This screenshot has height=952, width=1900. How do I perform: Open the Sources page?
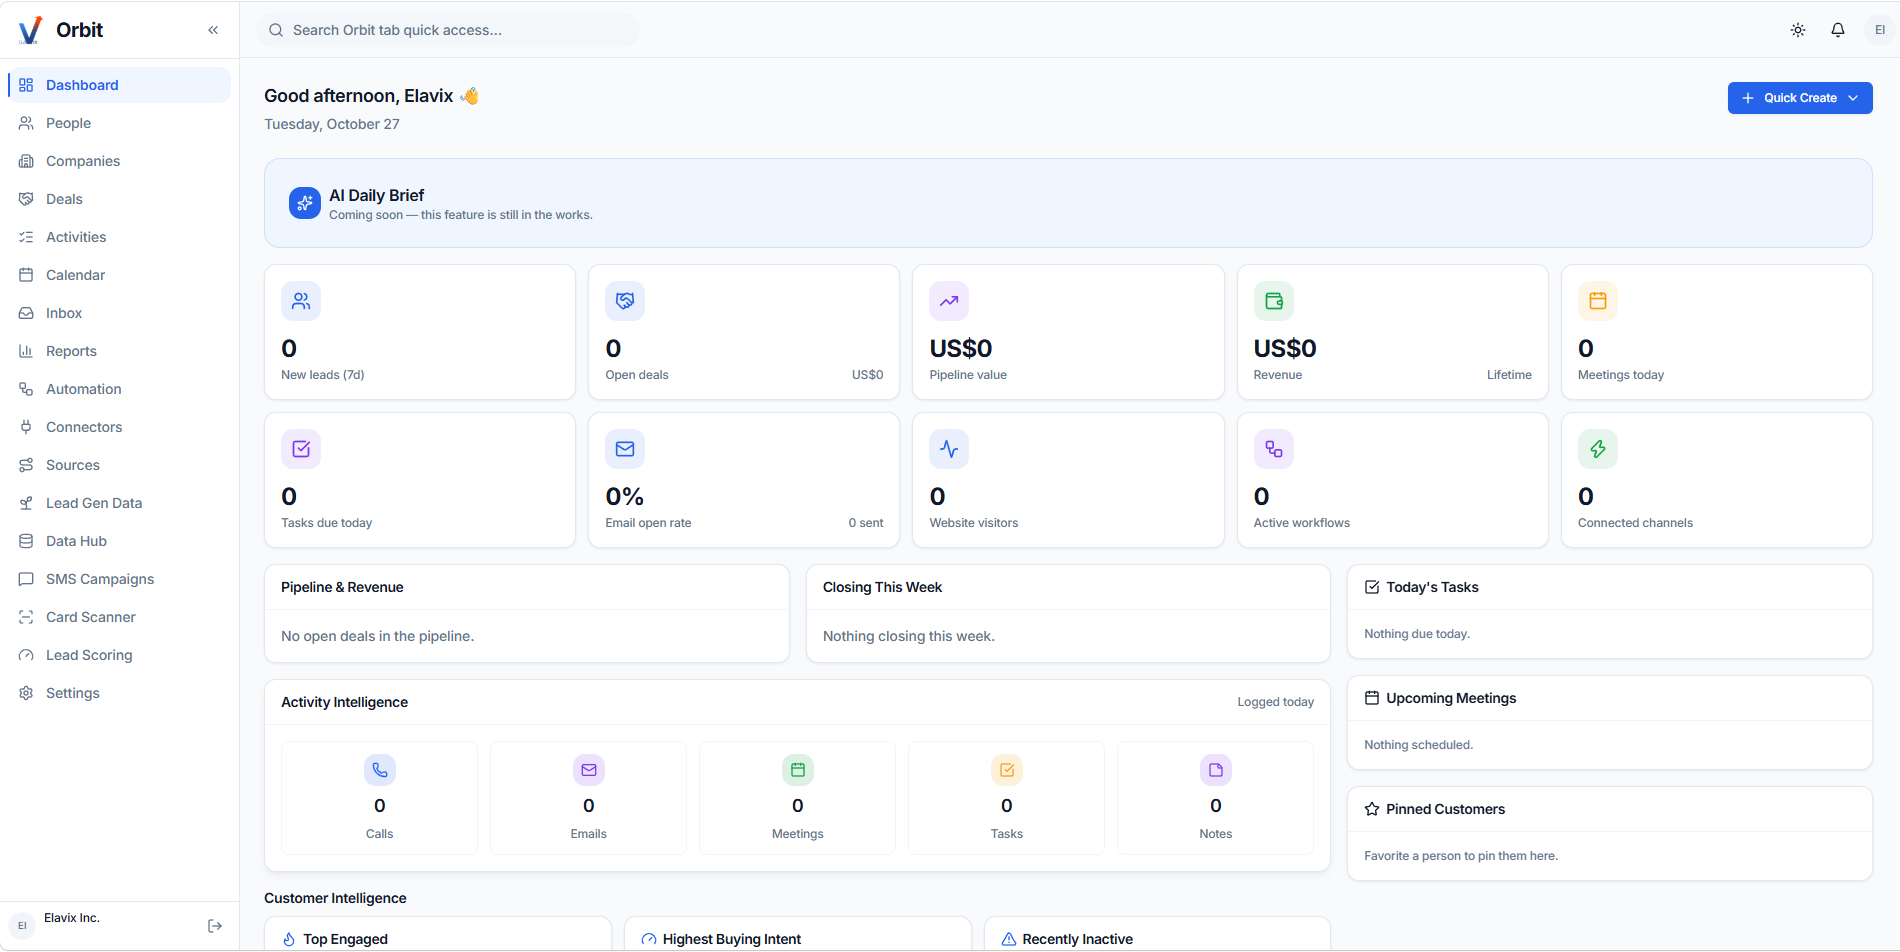[x=119, y=465]
